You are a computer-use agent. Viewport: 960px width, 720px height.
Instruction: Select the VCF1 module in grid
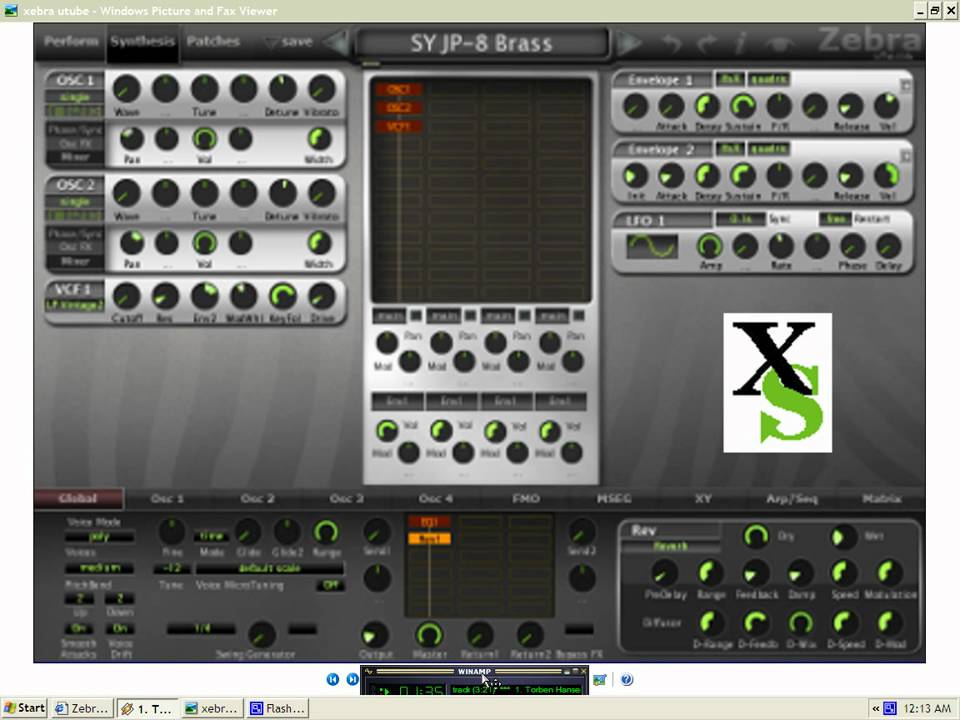(x=399, y=126)
